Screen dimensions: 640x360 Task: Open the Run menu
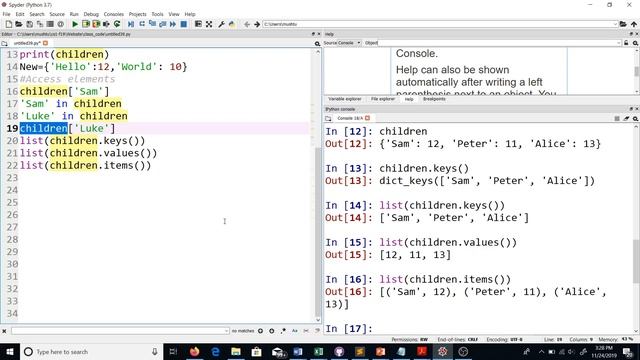[x=74, y=14]
